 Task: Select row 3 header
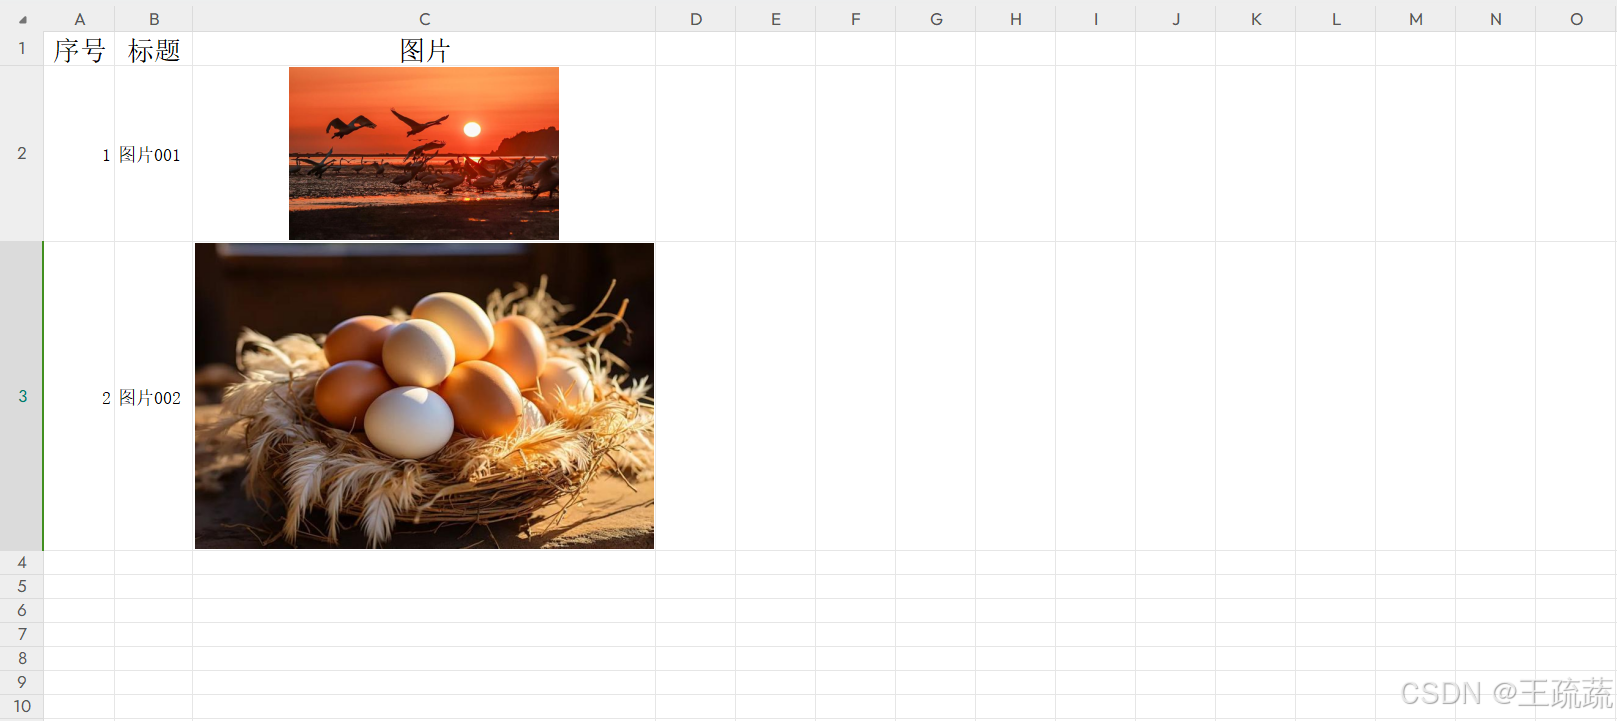[x=22, y=396]
